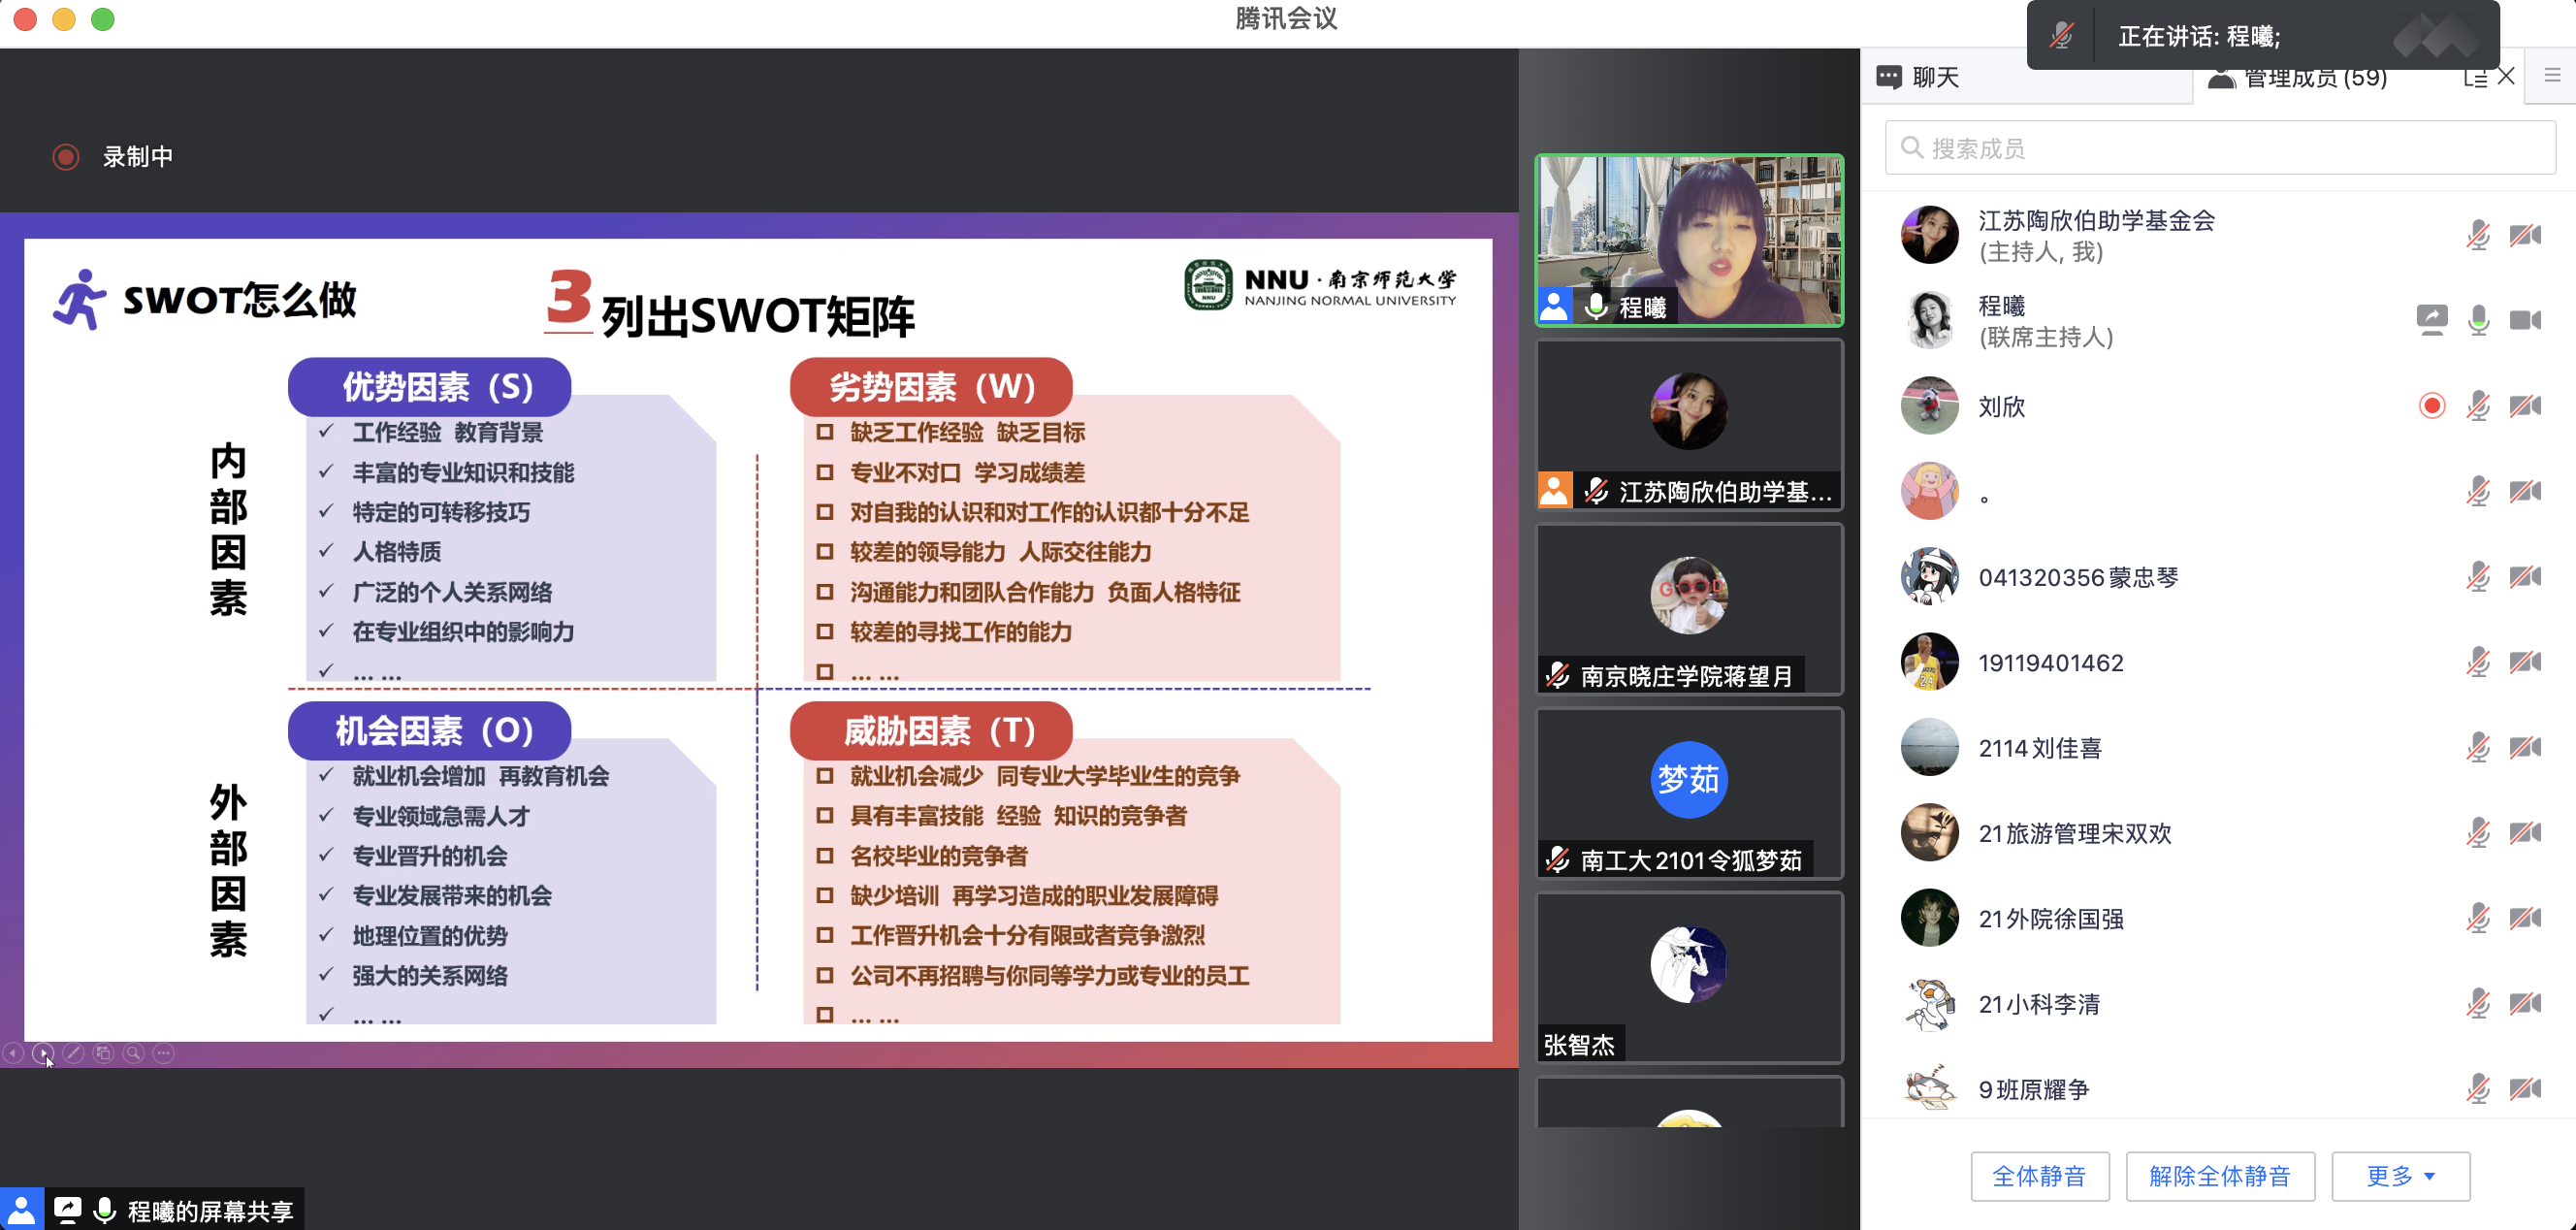Click the slide zoom magnifier icon

(x=133, y=1053)
